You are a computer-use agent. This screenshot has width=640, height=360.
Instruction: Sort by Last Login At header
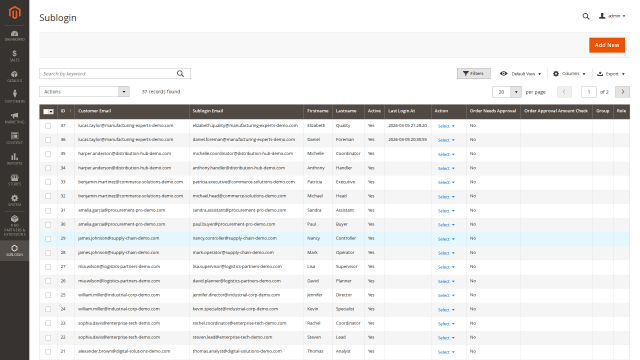coord(408,111)
